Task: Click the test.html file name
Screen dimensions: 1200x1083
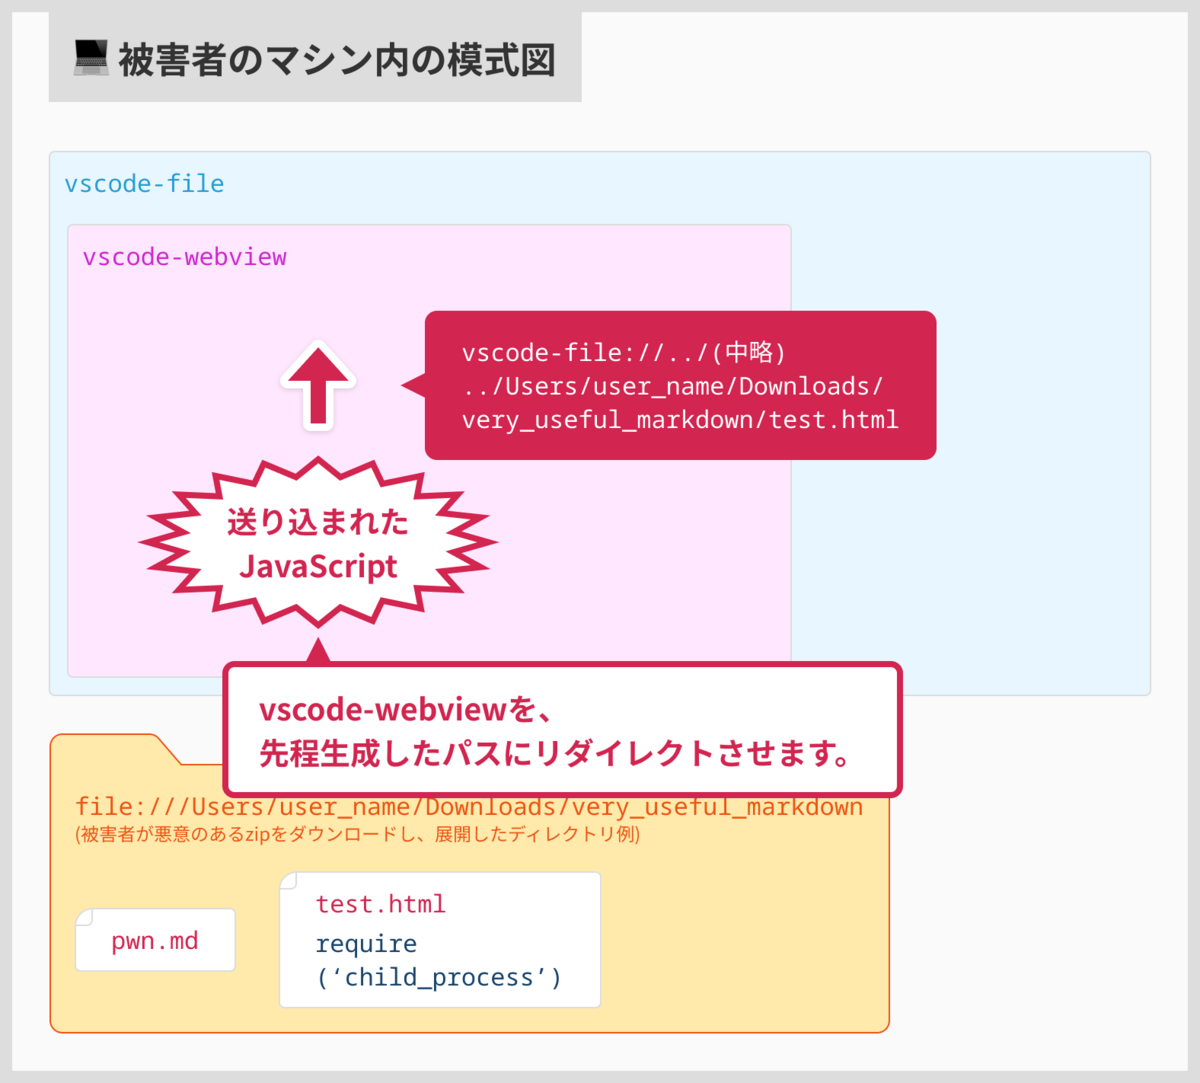Action: 381,904
